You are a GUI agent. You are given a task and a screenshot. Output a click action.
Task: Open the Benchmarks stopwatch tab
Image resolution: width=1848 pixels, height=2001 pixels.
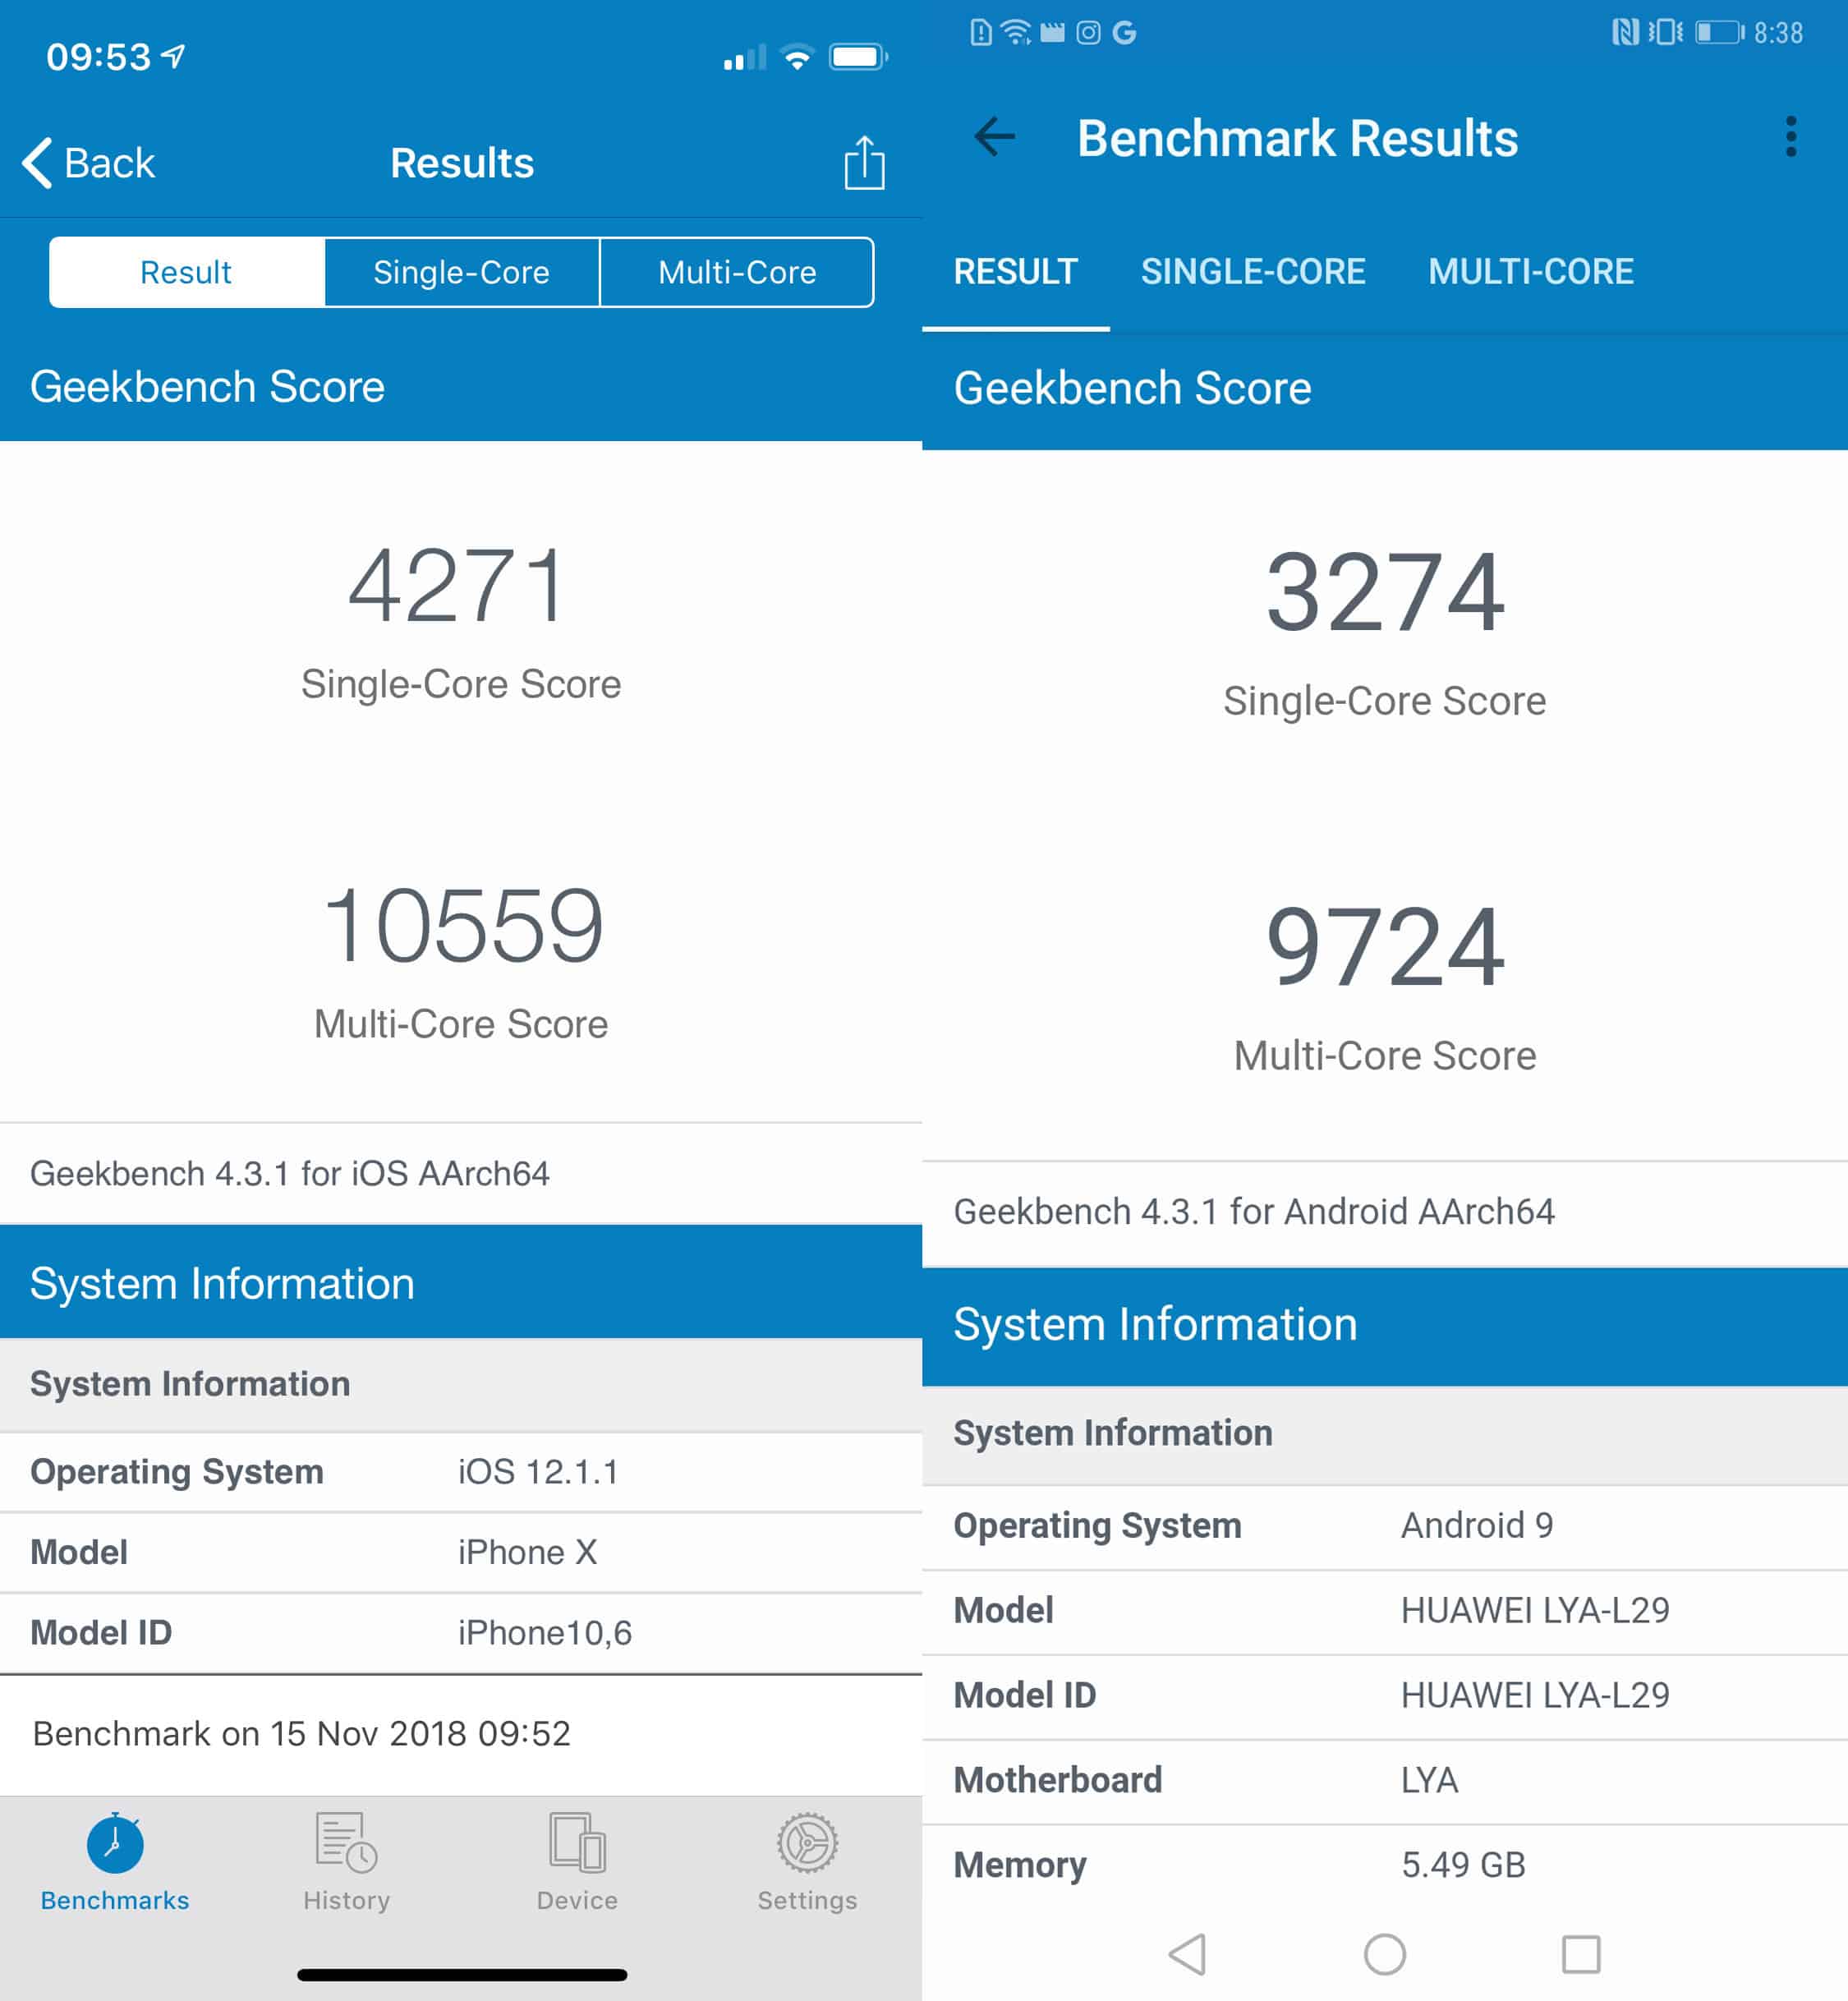coord(115,1862)
